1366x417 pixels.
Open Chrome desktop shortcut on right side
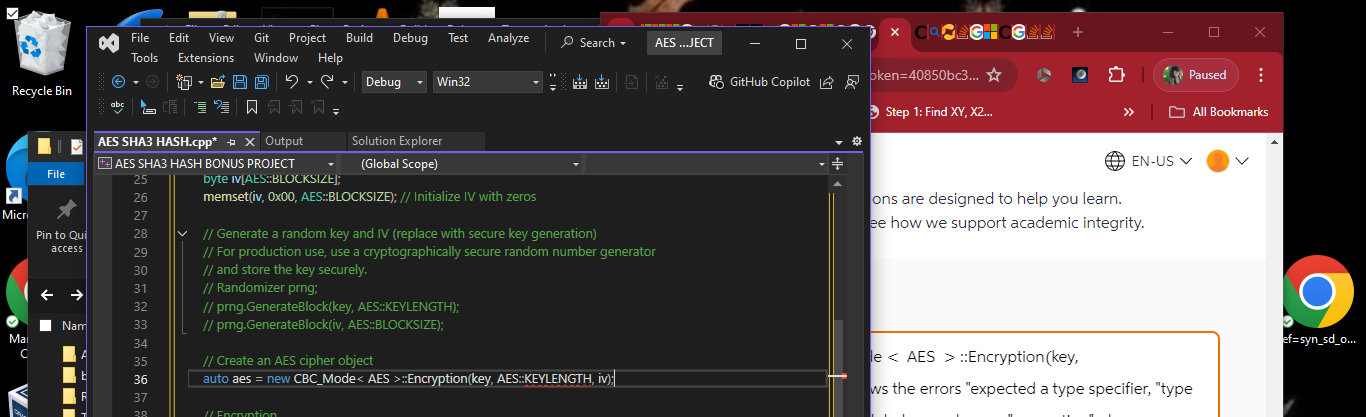1318,300
